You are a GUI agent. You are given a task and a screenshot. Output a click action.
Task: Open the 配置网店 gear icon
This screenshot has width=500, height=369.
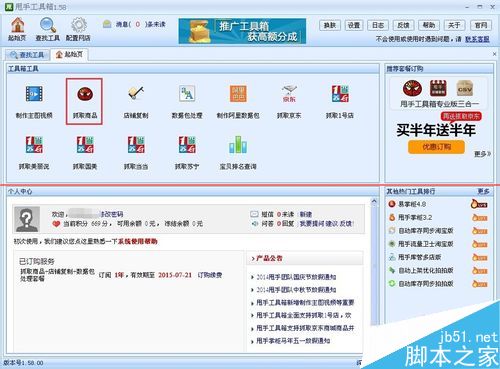point(78,29)
